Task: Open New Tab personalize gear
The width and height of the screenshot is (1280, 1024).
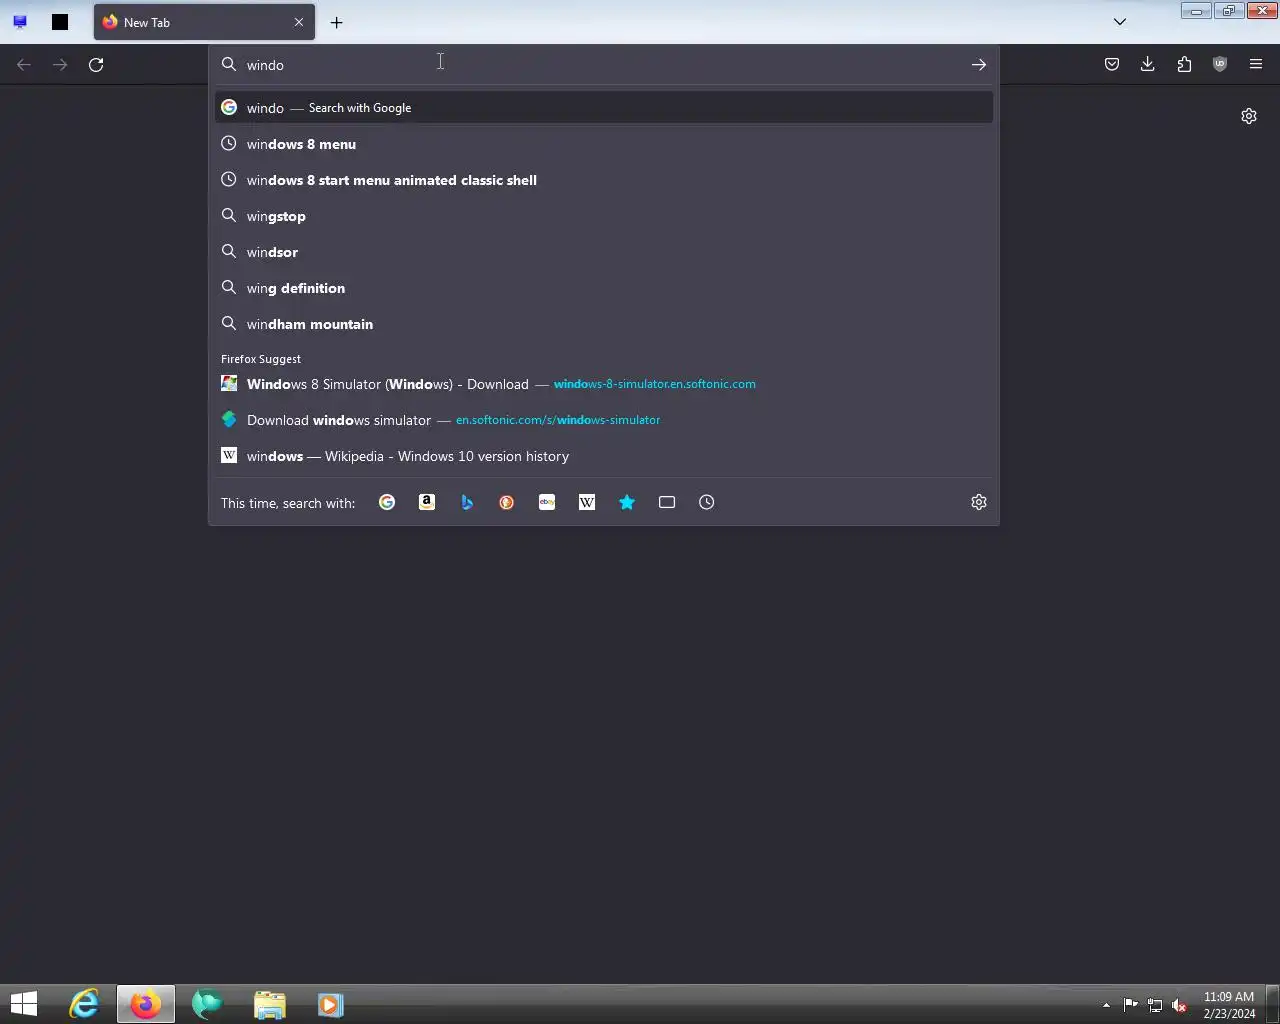Action: click(x=1249, y=116)
